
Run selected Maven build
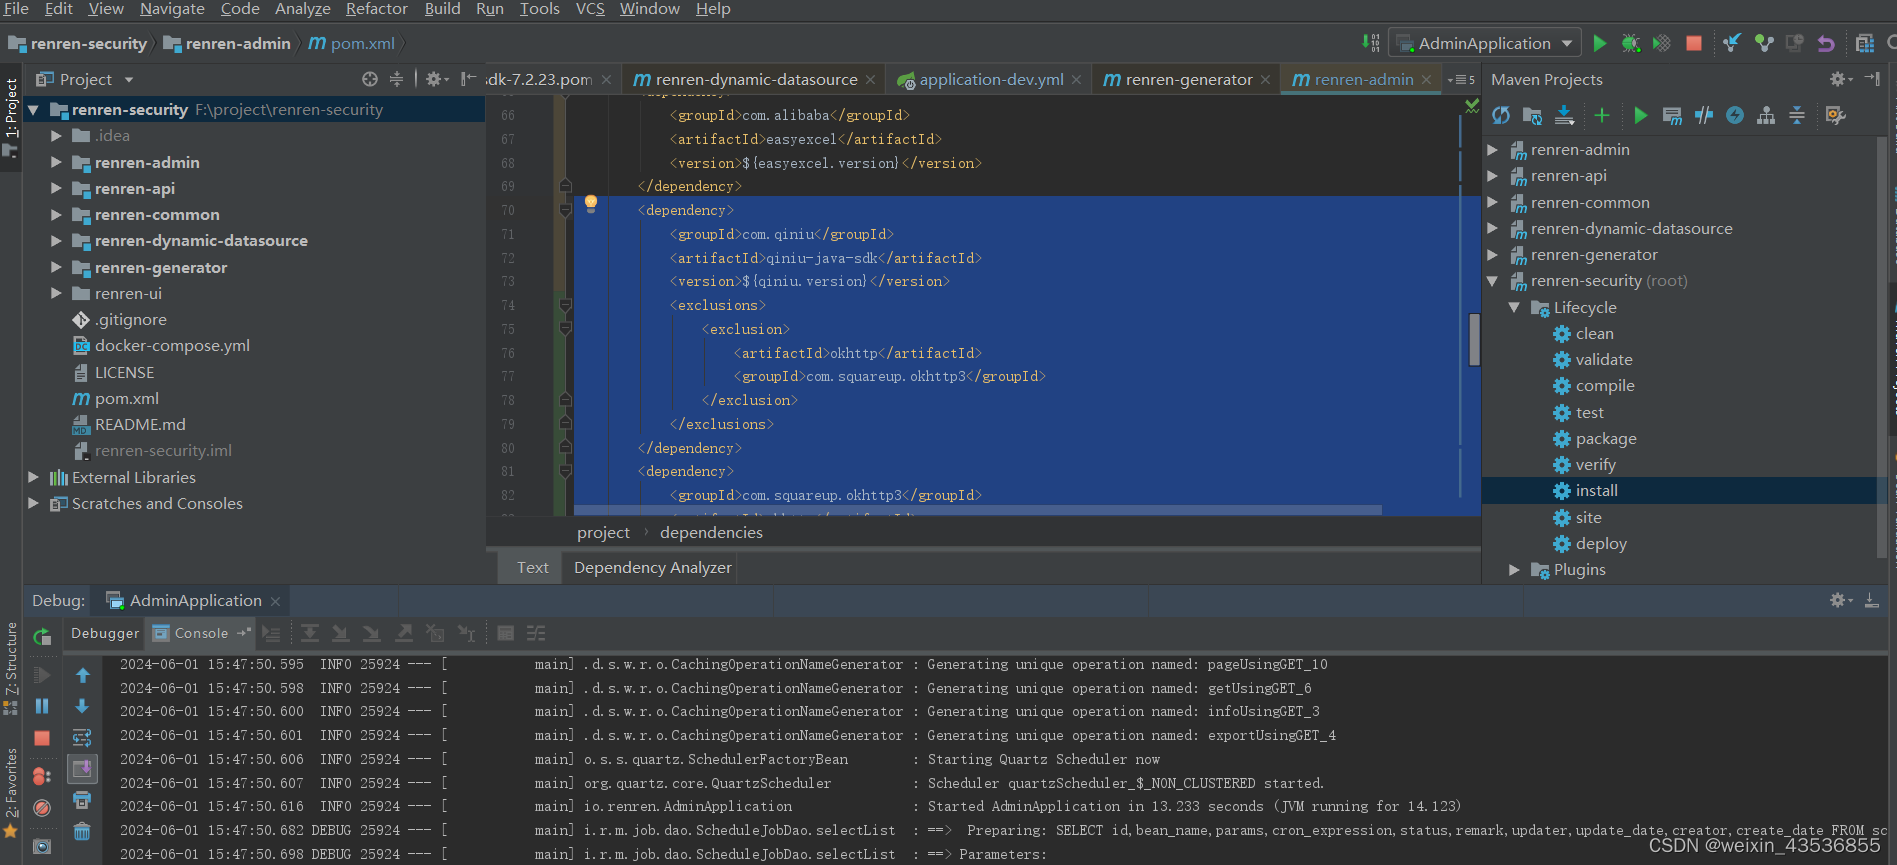coord(1640,115)
